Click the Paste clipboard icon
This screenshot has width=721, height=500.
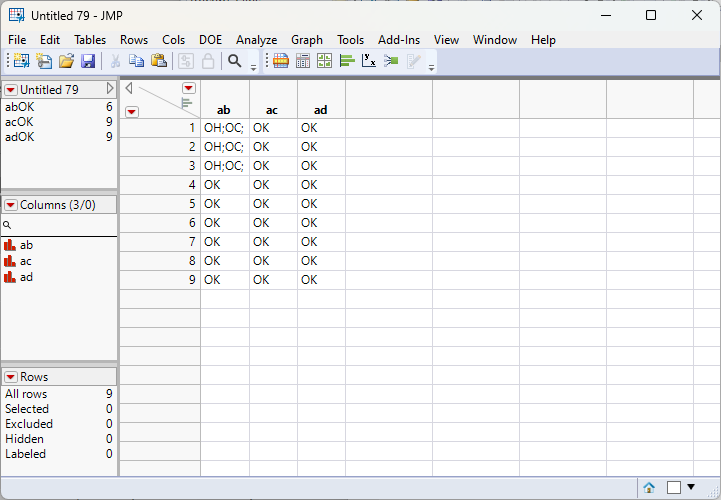[x=159, y=61]
